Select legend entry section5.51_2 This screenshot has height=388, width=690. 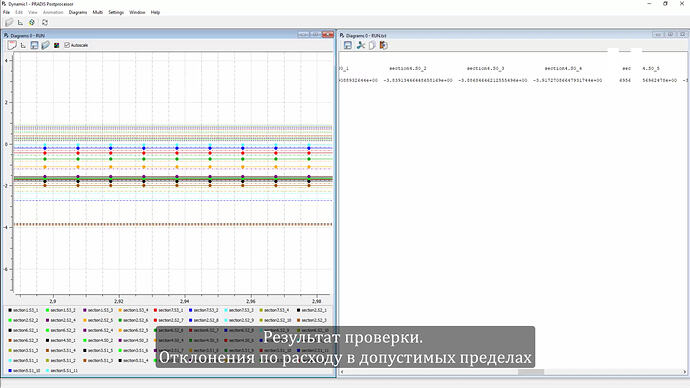coord(62,361)
